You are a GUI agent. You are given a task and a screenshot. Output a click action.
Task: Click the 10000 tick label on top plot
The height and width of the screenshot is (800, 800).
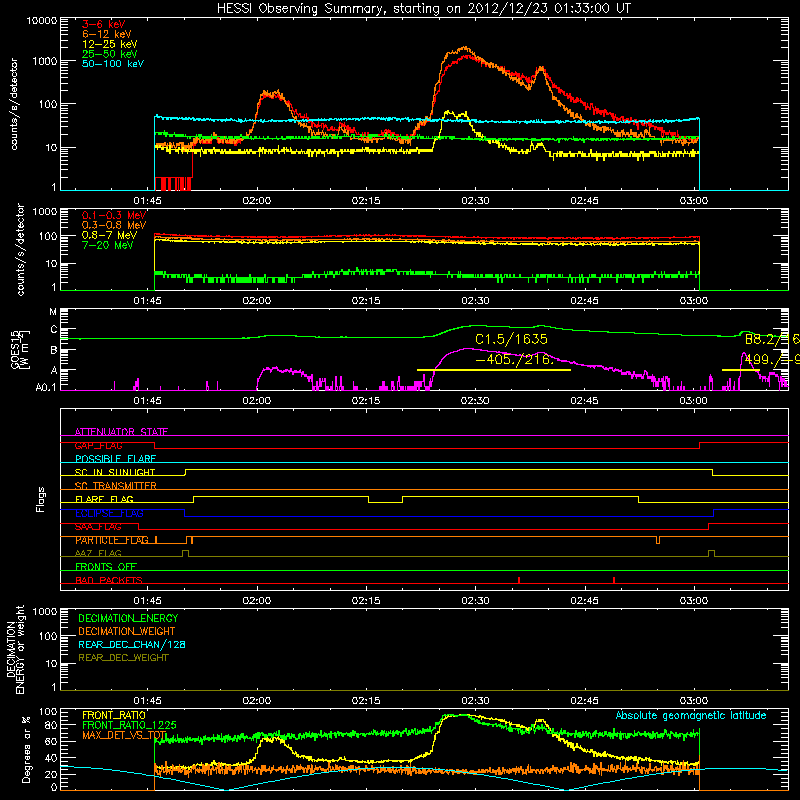(x=42, y=21)
